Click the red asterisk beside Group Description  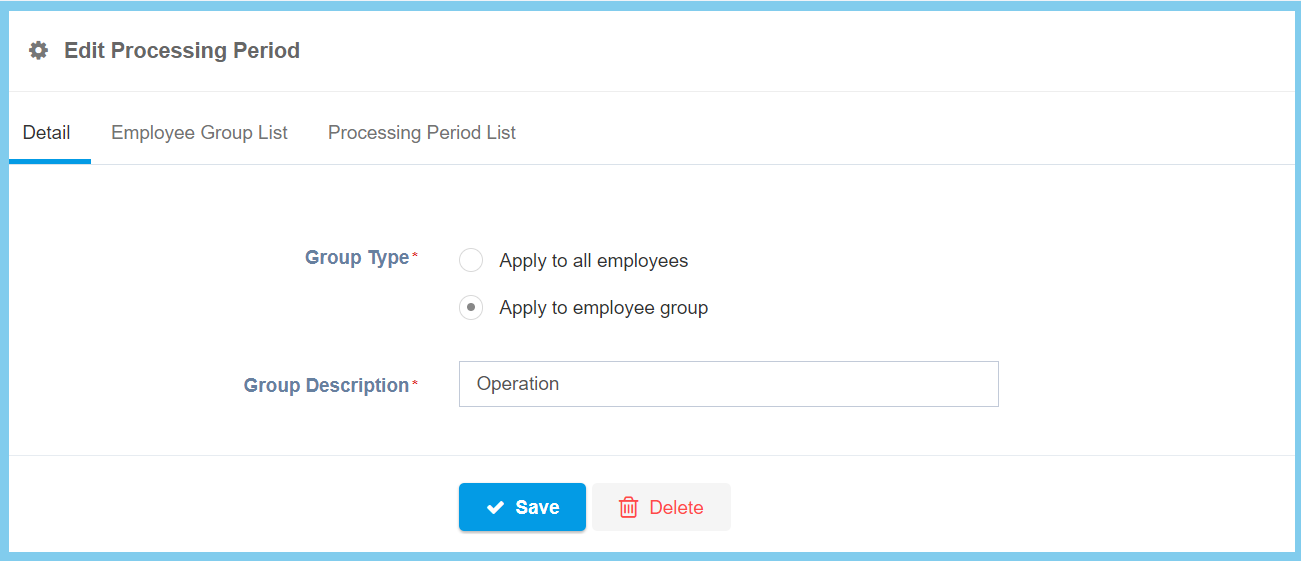(415, 385)
